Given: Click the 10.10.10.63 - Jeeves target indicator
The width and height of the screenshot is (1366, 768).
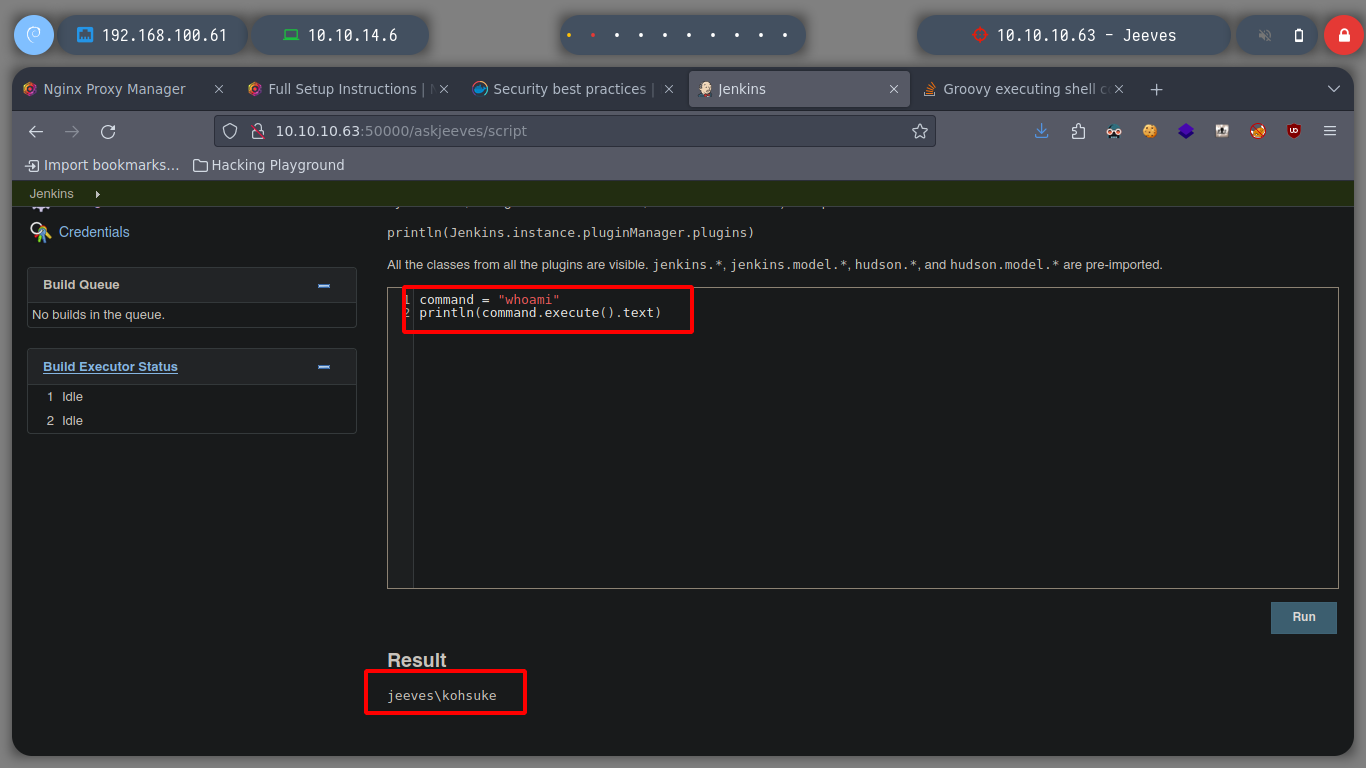Looking at the screenshot, I should point(1074,35).
